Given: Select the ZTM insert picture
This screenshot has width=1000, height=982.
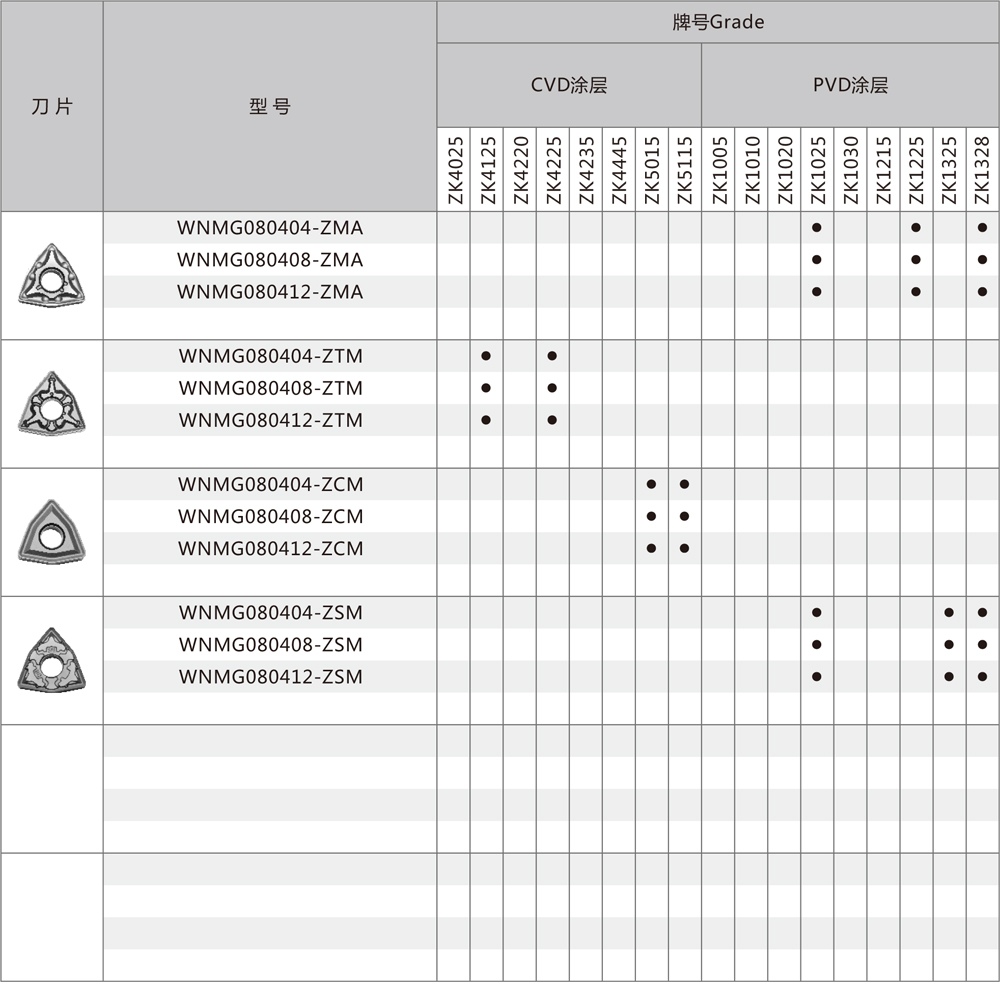Looking at the screenshot, I should (52, 403).
